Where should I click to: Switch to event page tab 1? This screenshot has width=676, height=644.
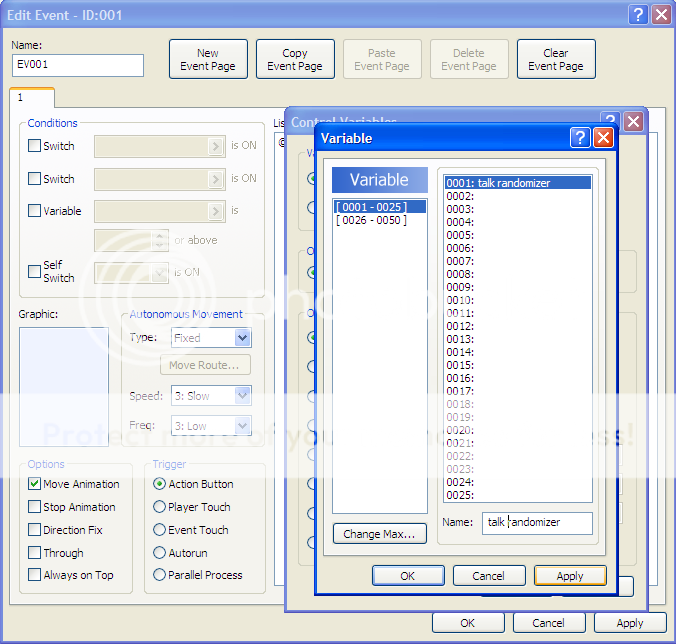[31, 98]
